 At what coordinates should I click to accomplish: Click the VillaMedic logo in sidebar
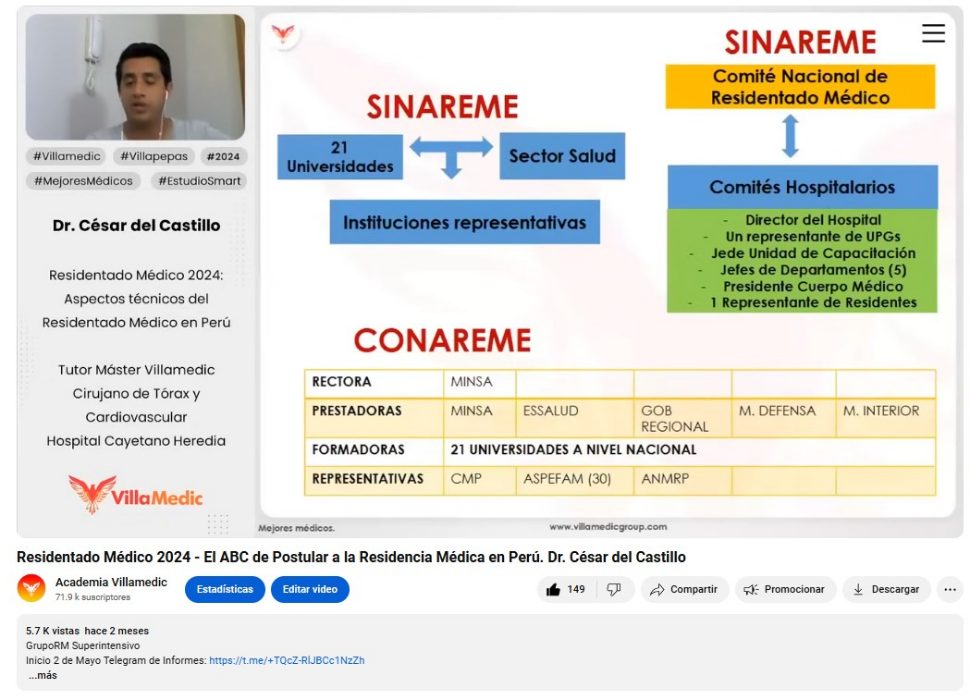coord(135,495)
